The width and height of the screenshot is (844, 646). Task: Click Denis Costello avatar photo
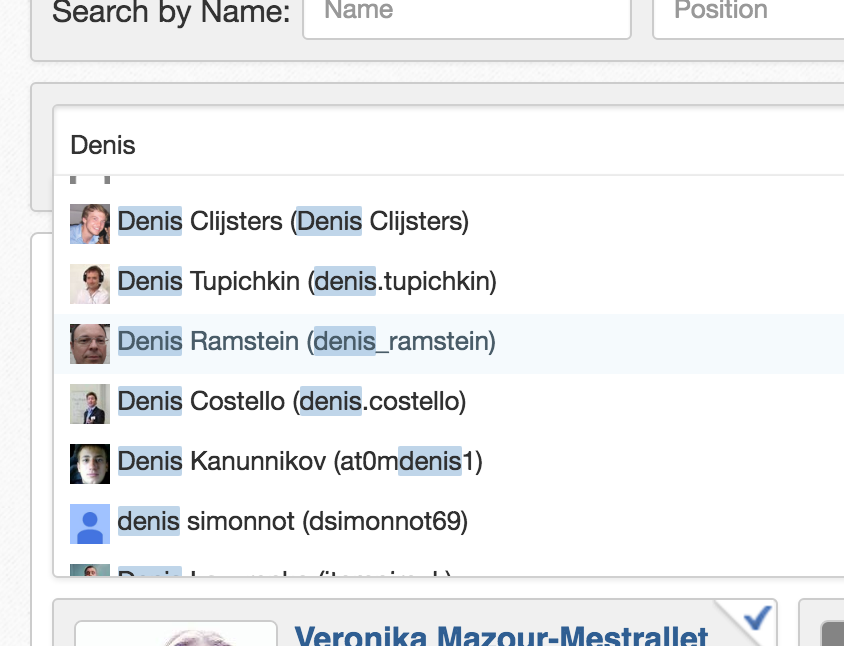point(90,404)
